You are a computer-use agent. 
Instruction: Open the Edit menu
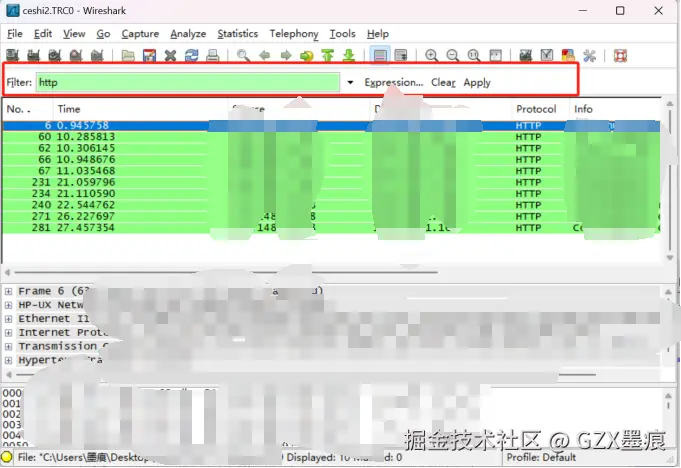[x=43, y=34]
